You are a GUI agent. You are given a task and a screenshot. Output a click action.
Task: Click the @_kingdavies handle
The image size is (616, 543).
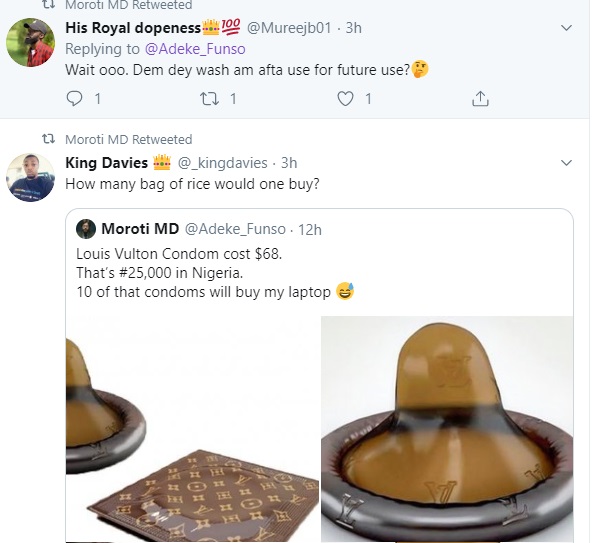[x=224, y=162]
